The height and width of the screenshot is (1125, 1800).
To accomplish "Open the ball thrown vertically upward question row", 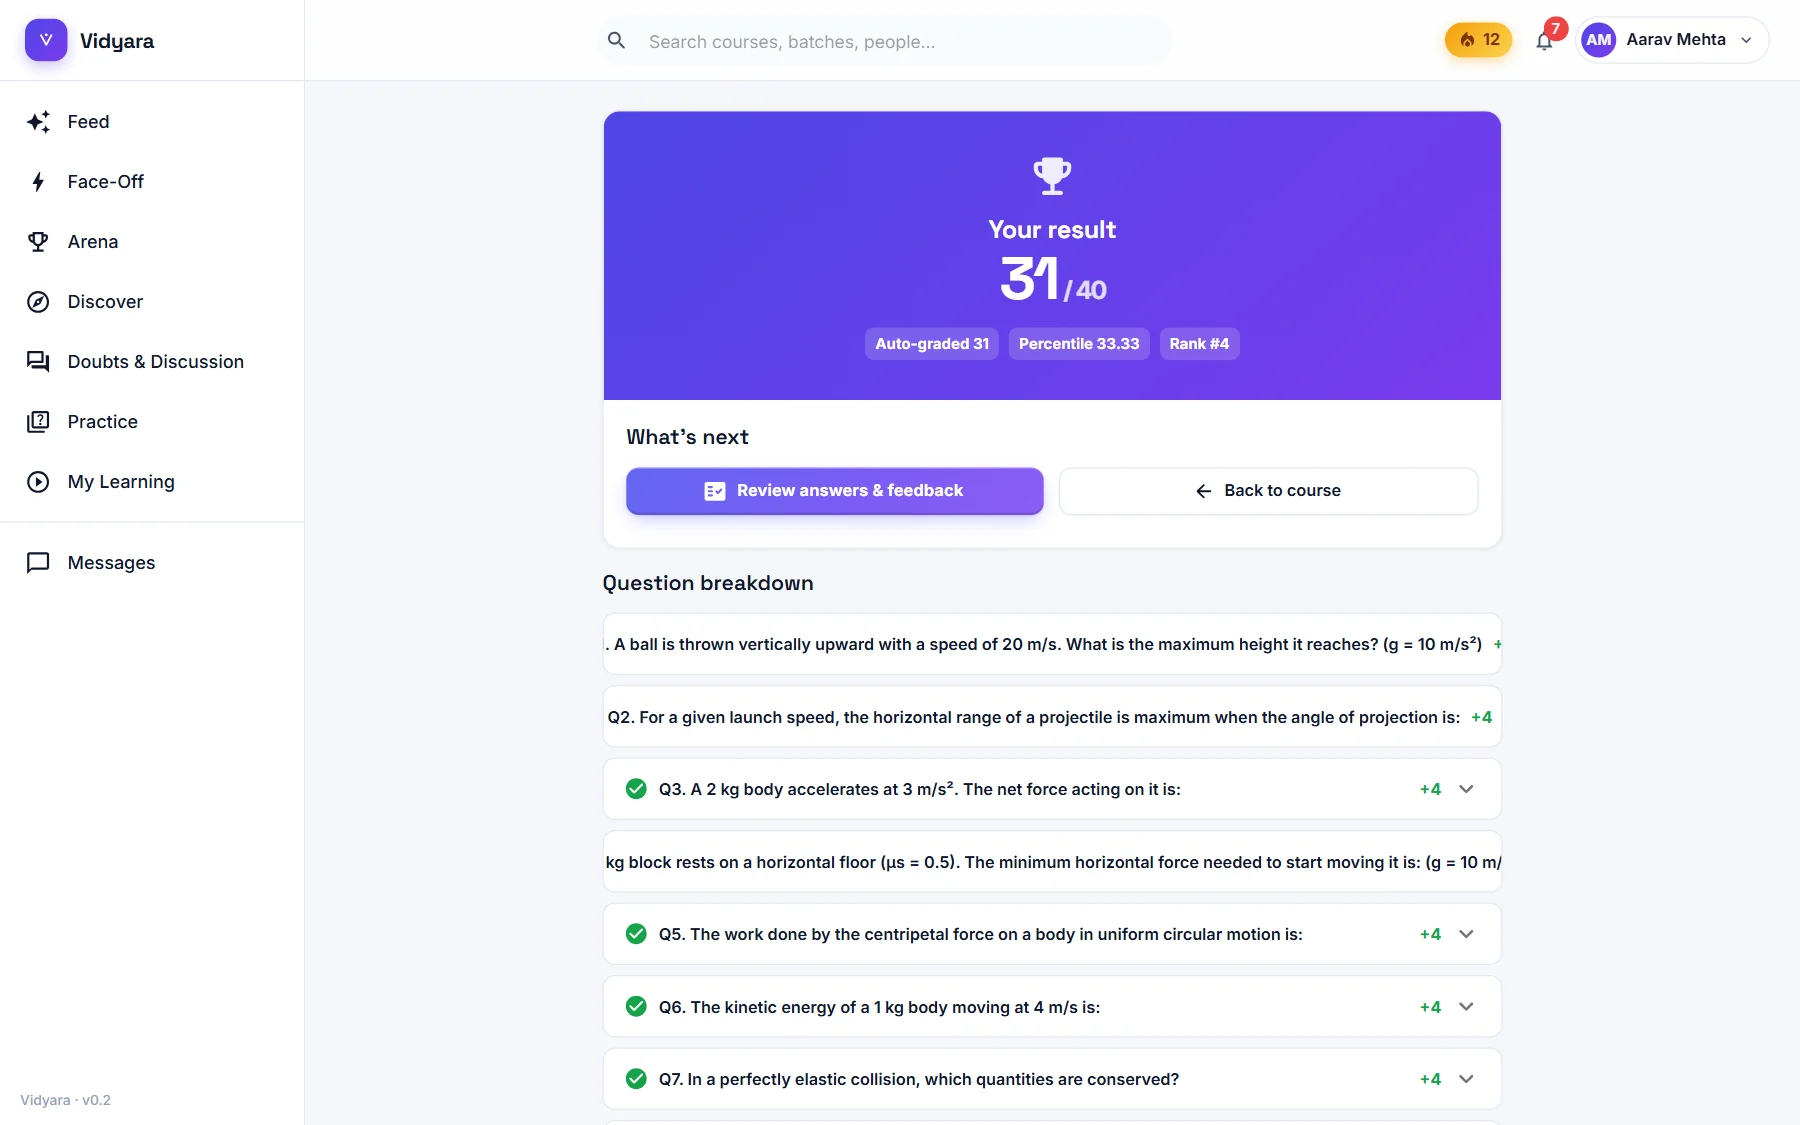I will tap(1052, 644).
